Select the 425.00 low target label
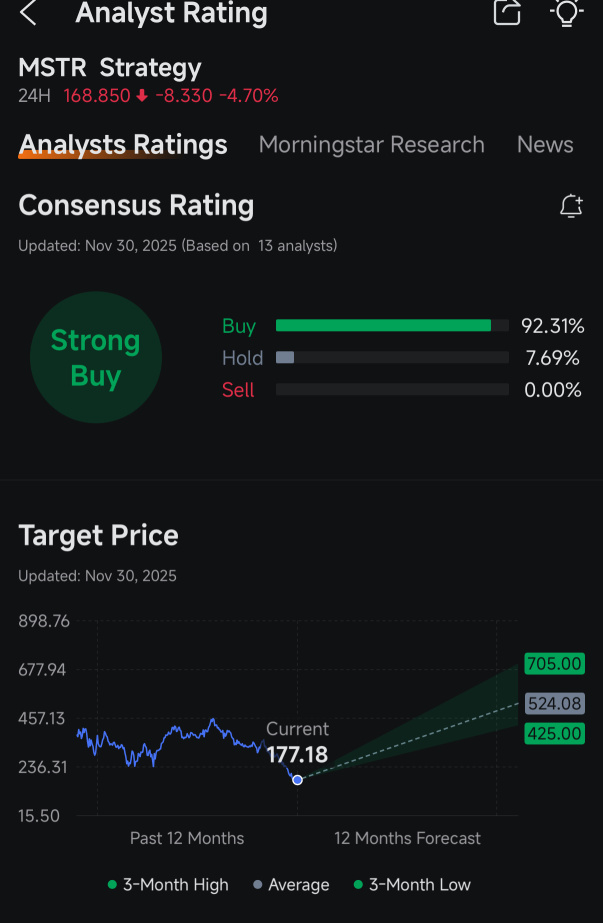Screen dimensions: 603x923 [554, 733]
